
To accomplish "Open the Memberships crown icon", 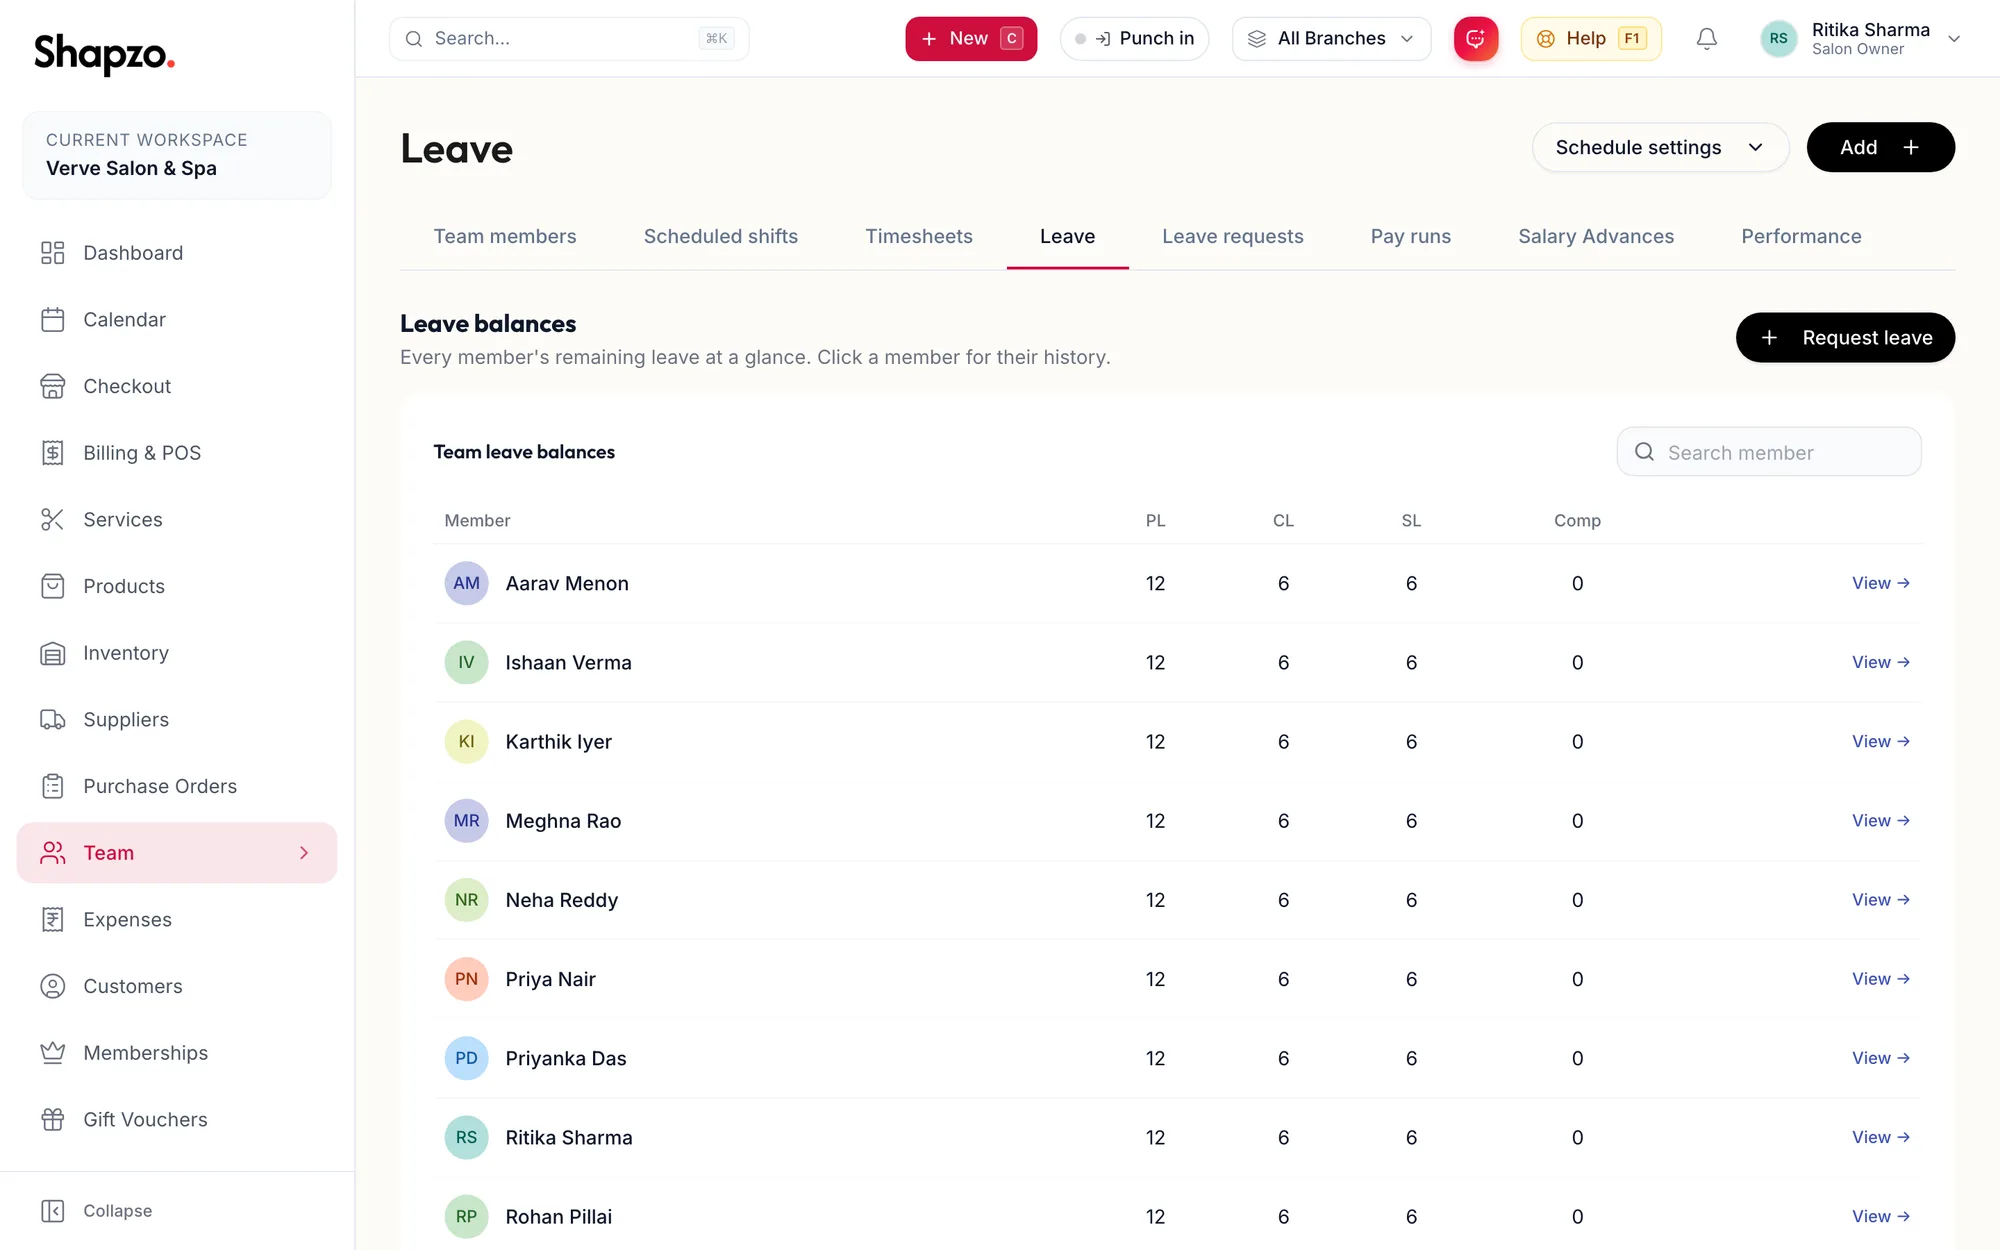I will pyautogui.click(x=53, y=1053).
